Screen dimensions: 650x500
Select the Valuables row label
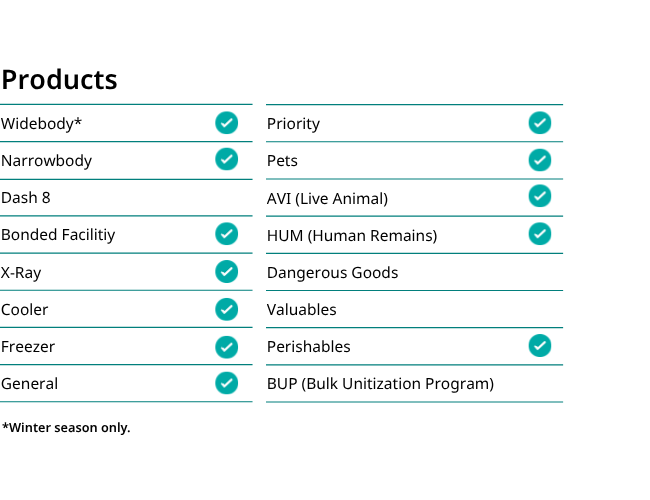301,310
